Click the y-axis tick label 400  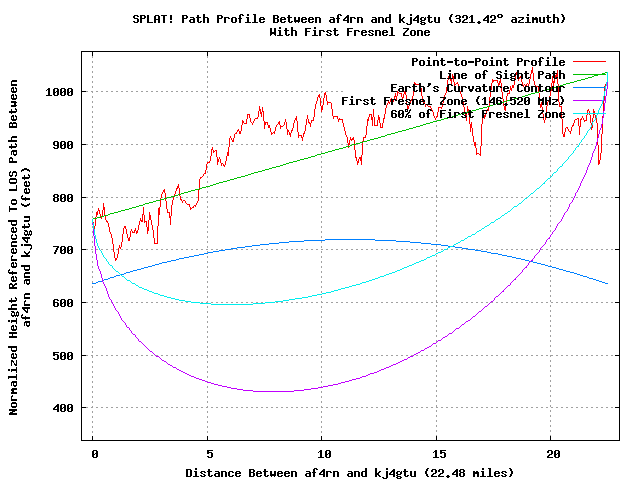click(x=63, y=408)
